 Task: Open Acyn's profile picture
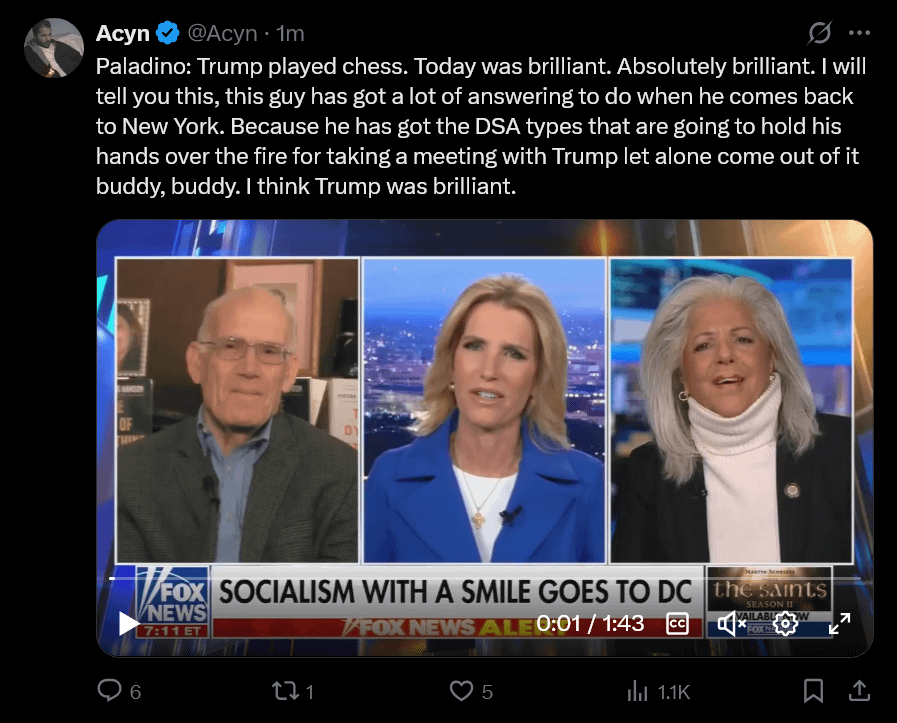[54, 48]
